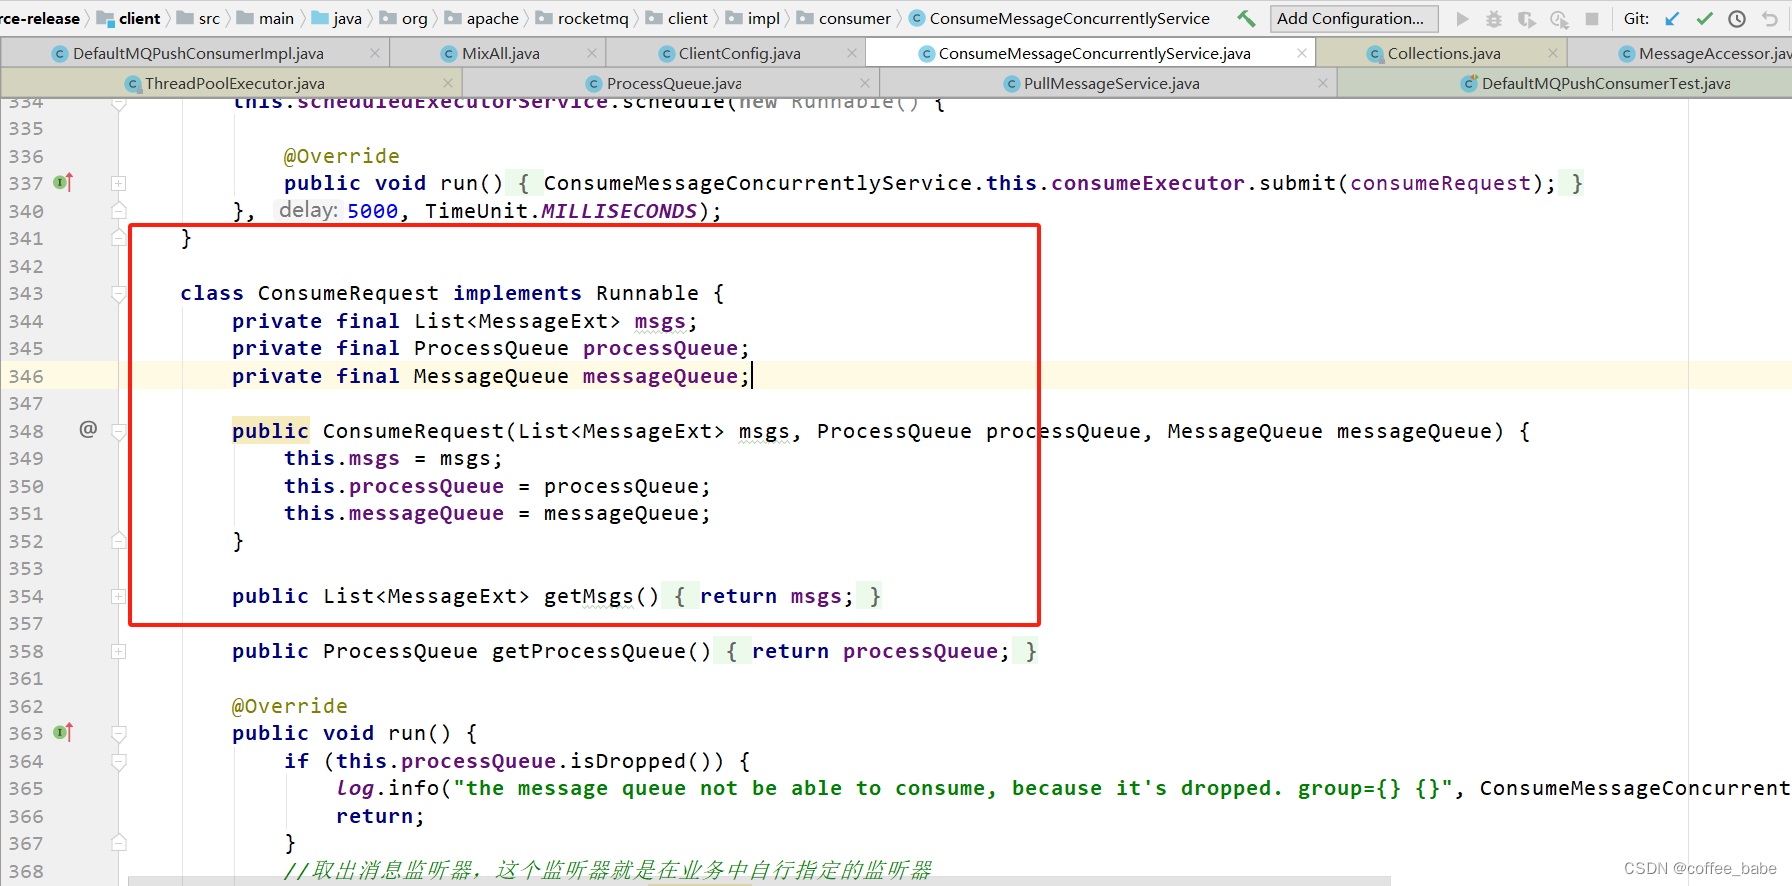The height and width of the screenshot is (886, 1792).
Task: Click the Run arrow icon in toolbar
Action: 1463,18
